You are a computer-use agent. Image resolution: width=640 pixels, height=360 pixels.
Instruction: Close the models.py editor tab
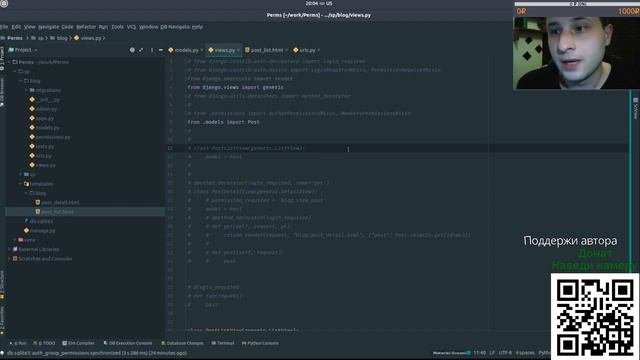[202, 50]
